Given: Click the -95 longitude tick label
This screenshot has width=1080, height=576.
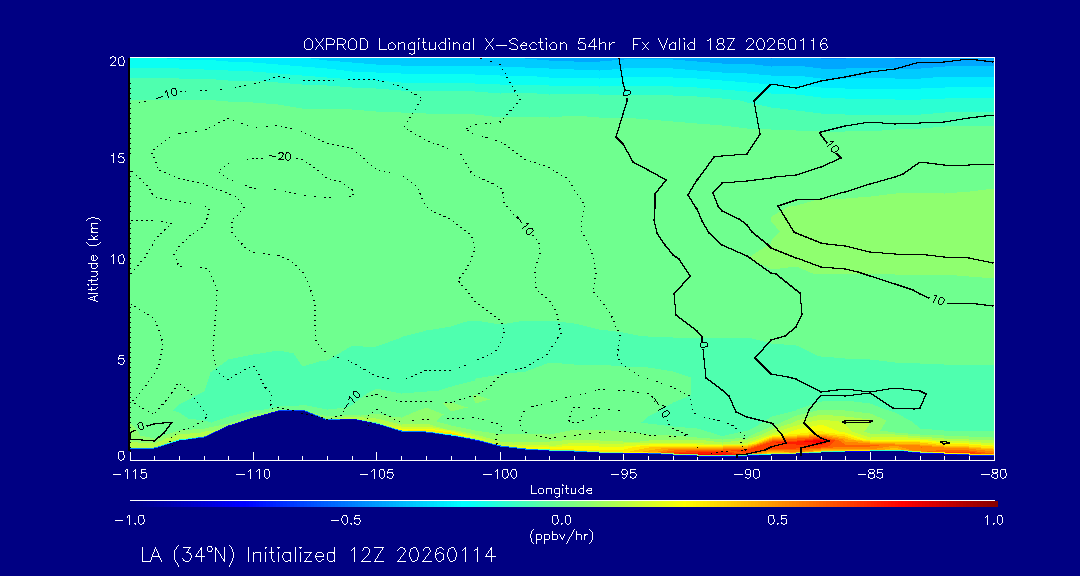Looking at the screenshot, I should pyautogui.click(x=623, y=475).
